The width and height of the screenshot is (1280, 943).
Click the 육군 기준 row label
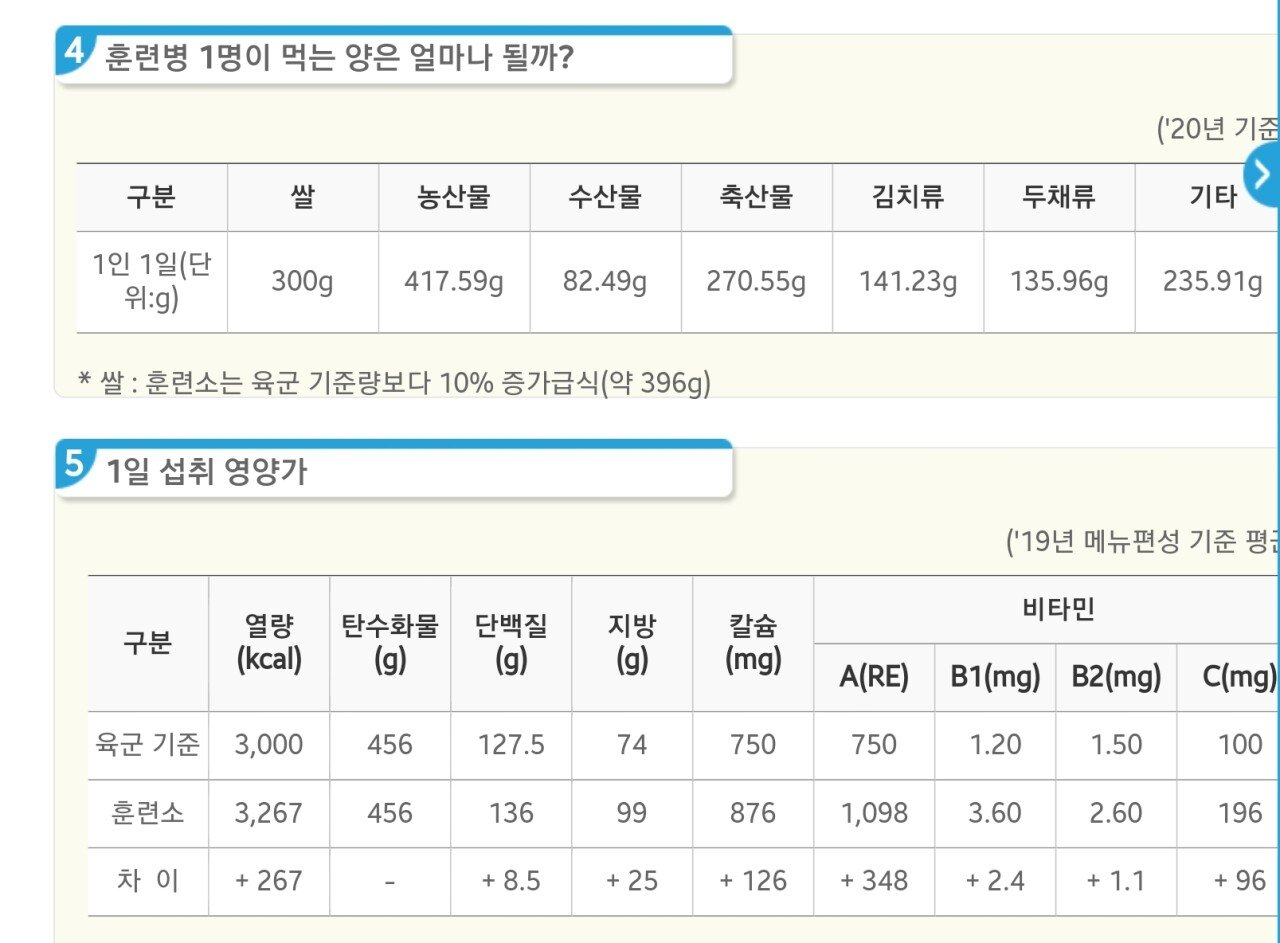coord(148,744)
